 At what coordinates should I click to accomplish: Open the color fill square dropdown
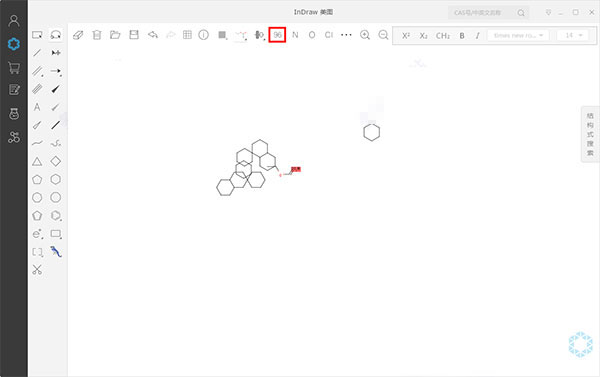222,35
